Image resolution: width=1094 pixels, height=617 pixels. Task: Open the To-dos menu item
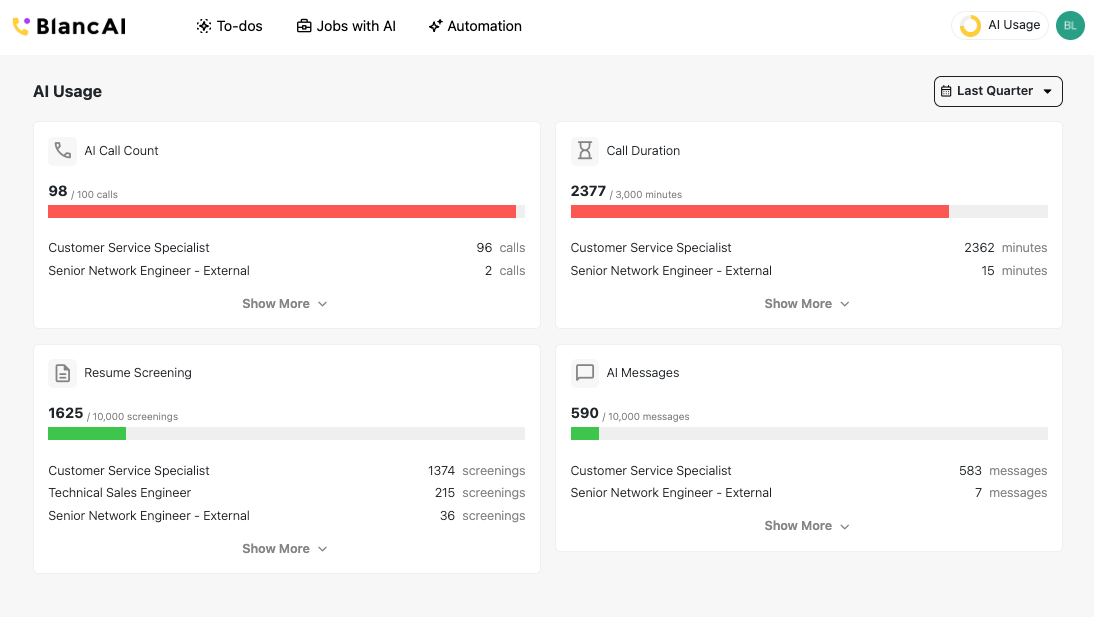click(229, 26)
